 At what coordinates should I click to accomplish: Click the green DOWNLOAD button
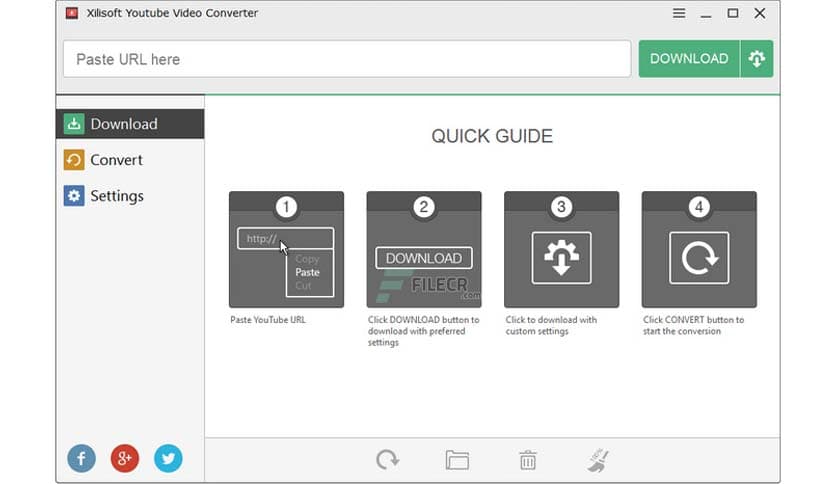tap(689, 59)
